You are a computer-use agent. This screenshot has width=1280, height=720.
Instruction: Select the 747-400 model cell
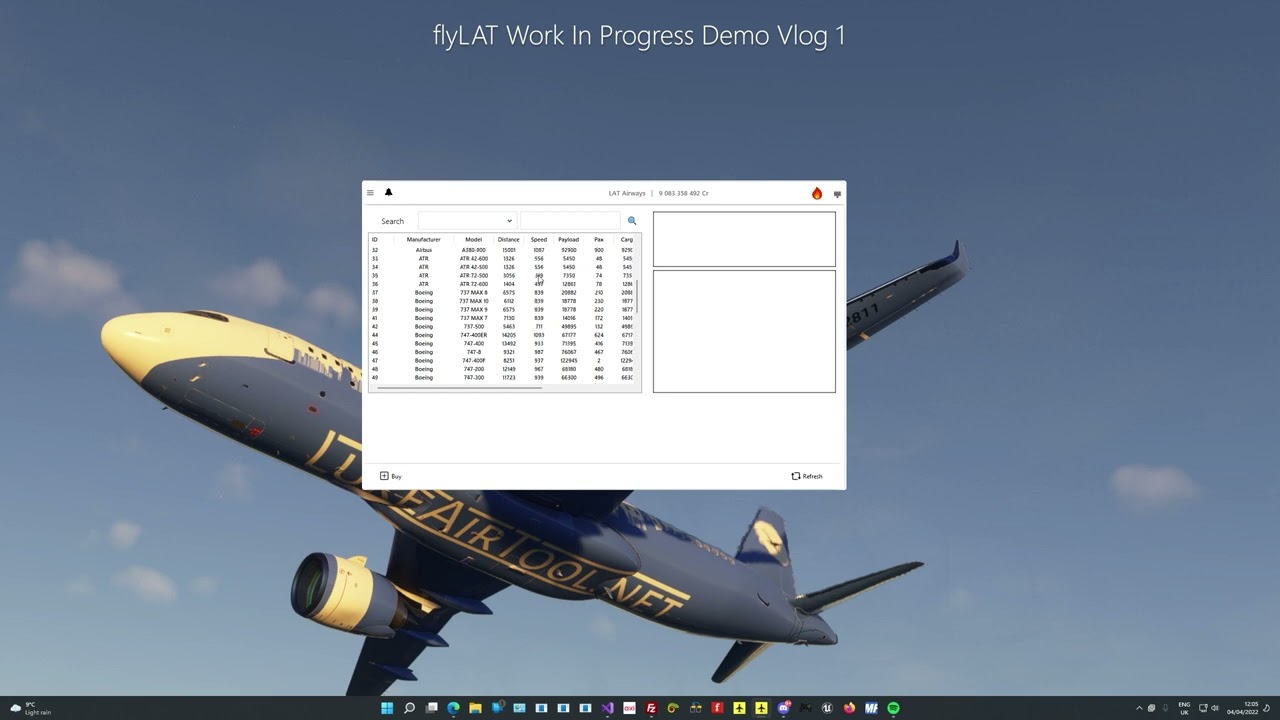click(x=474, y=344)
